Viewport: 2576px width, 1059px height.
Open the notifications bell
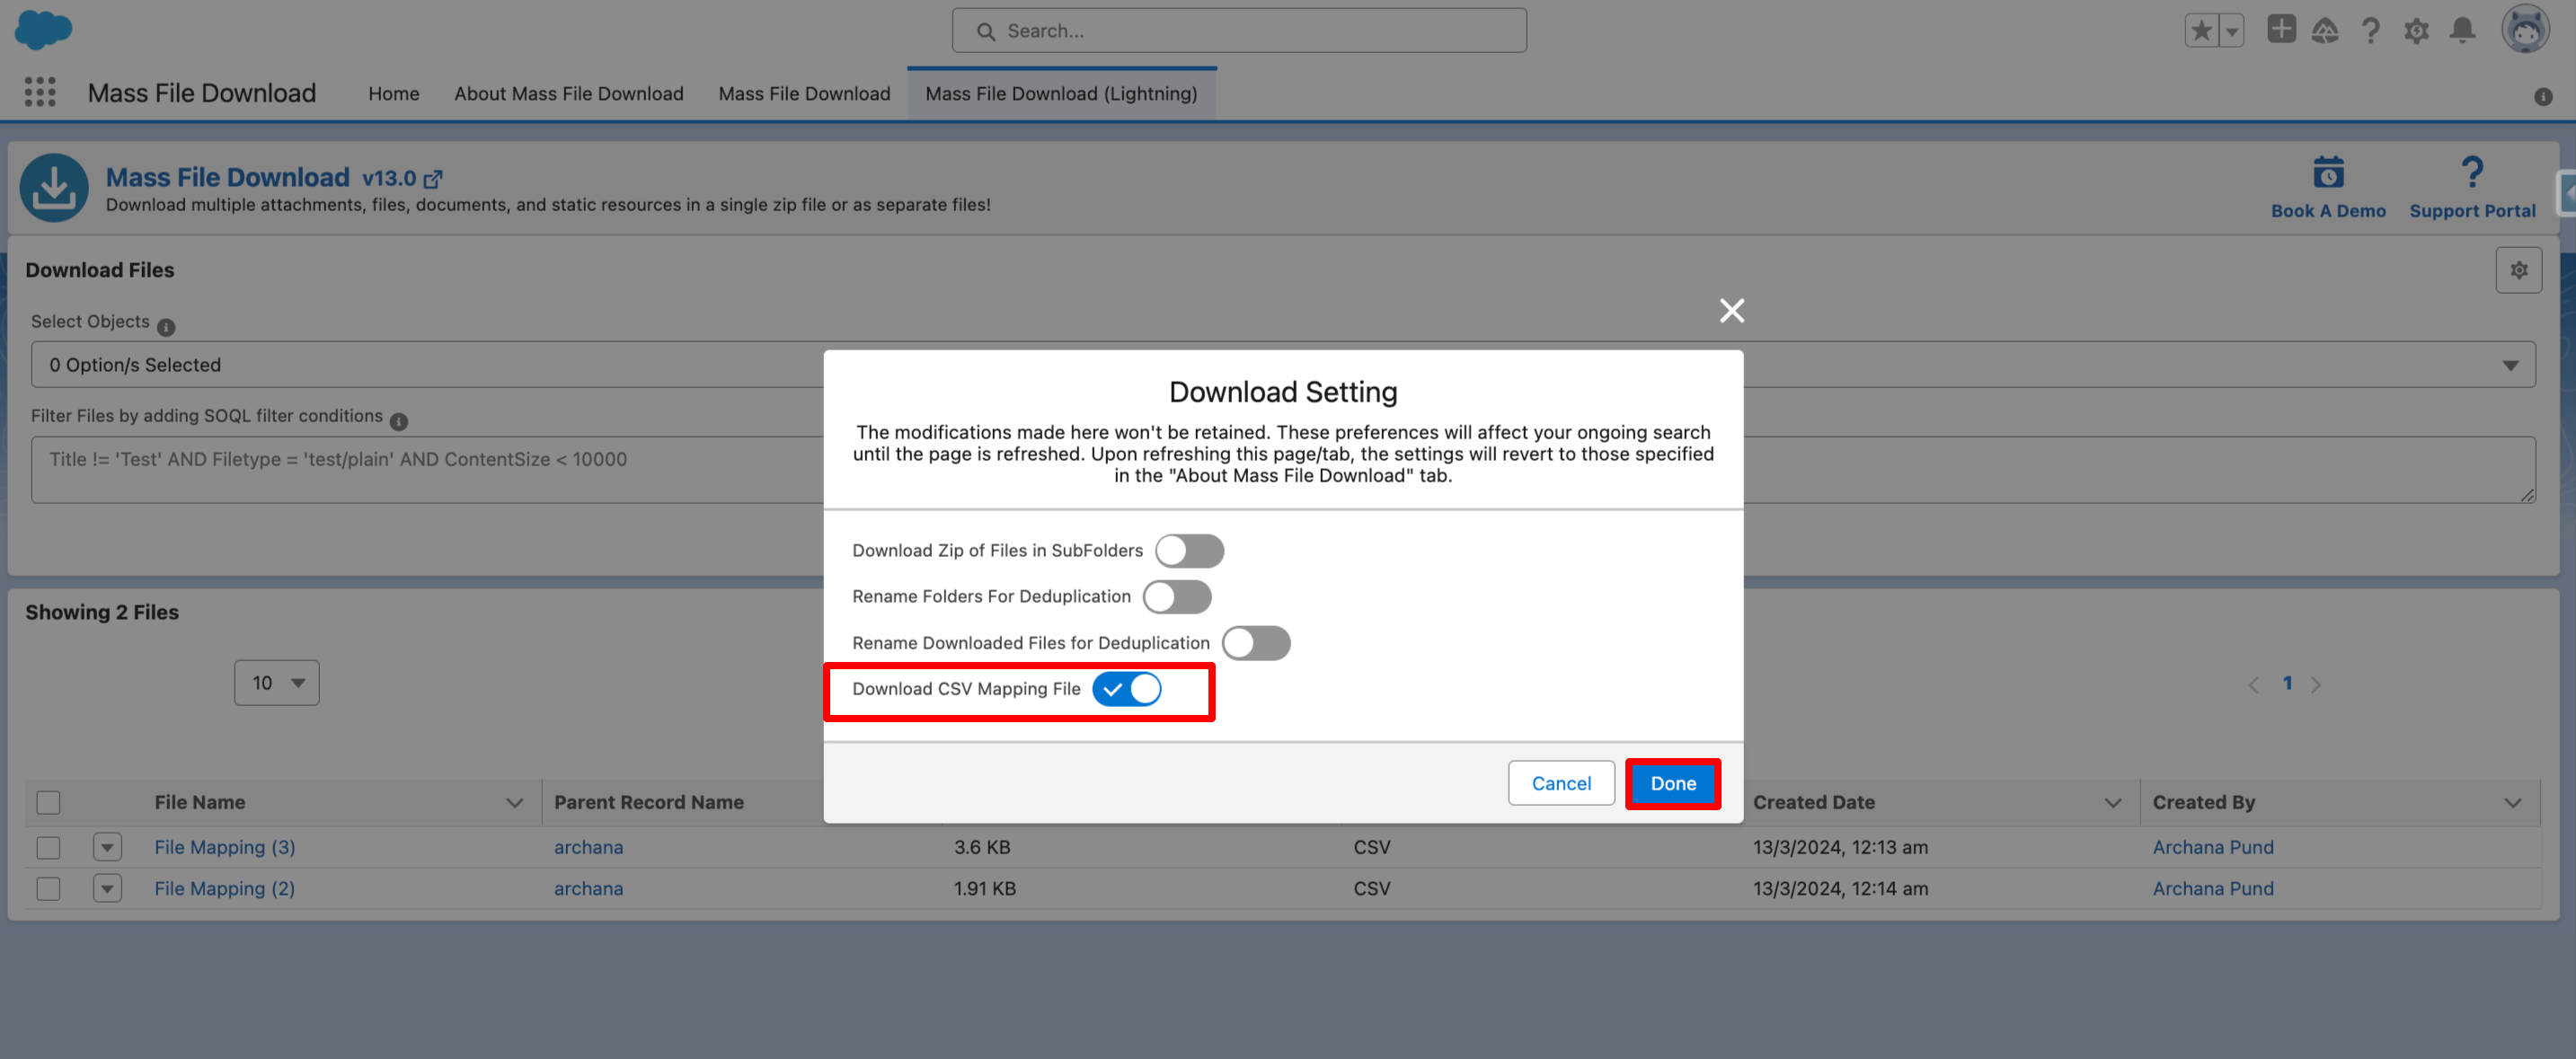[x=2462, y=31]
